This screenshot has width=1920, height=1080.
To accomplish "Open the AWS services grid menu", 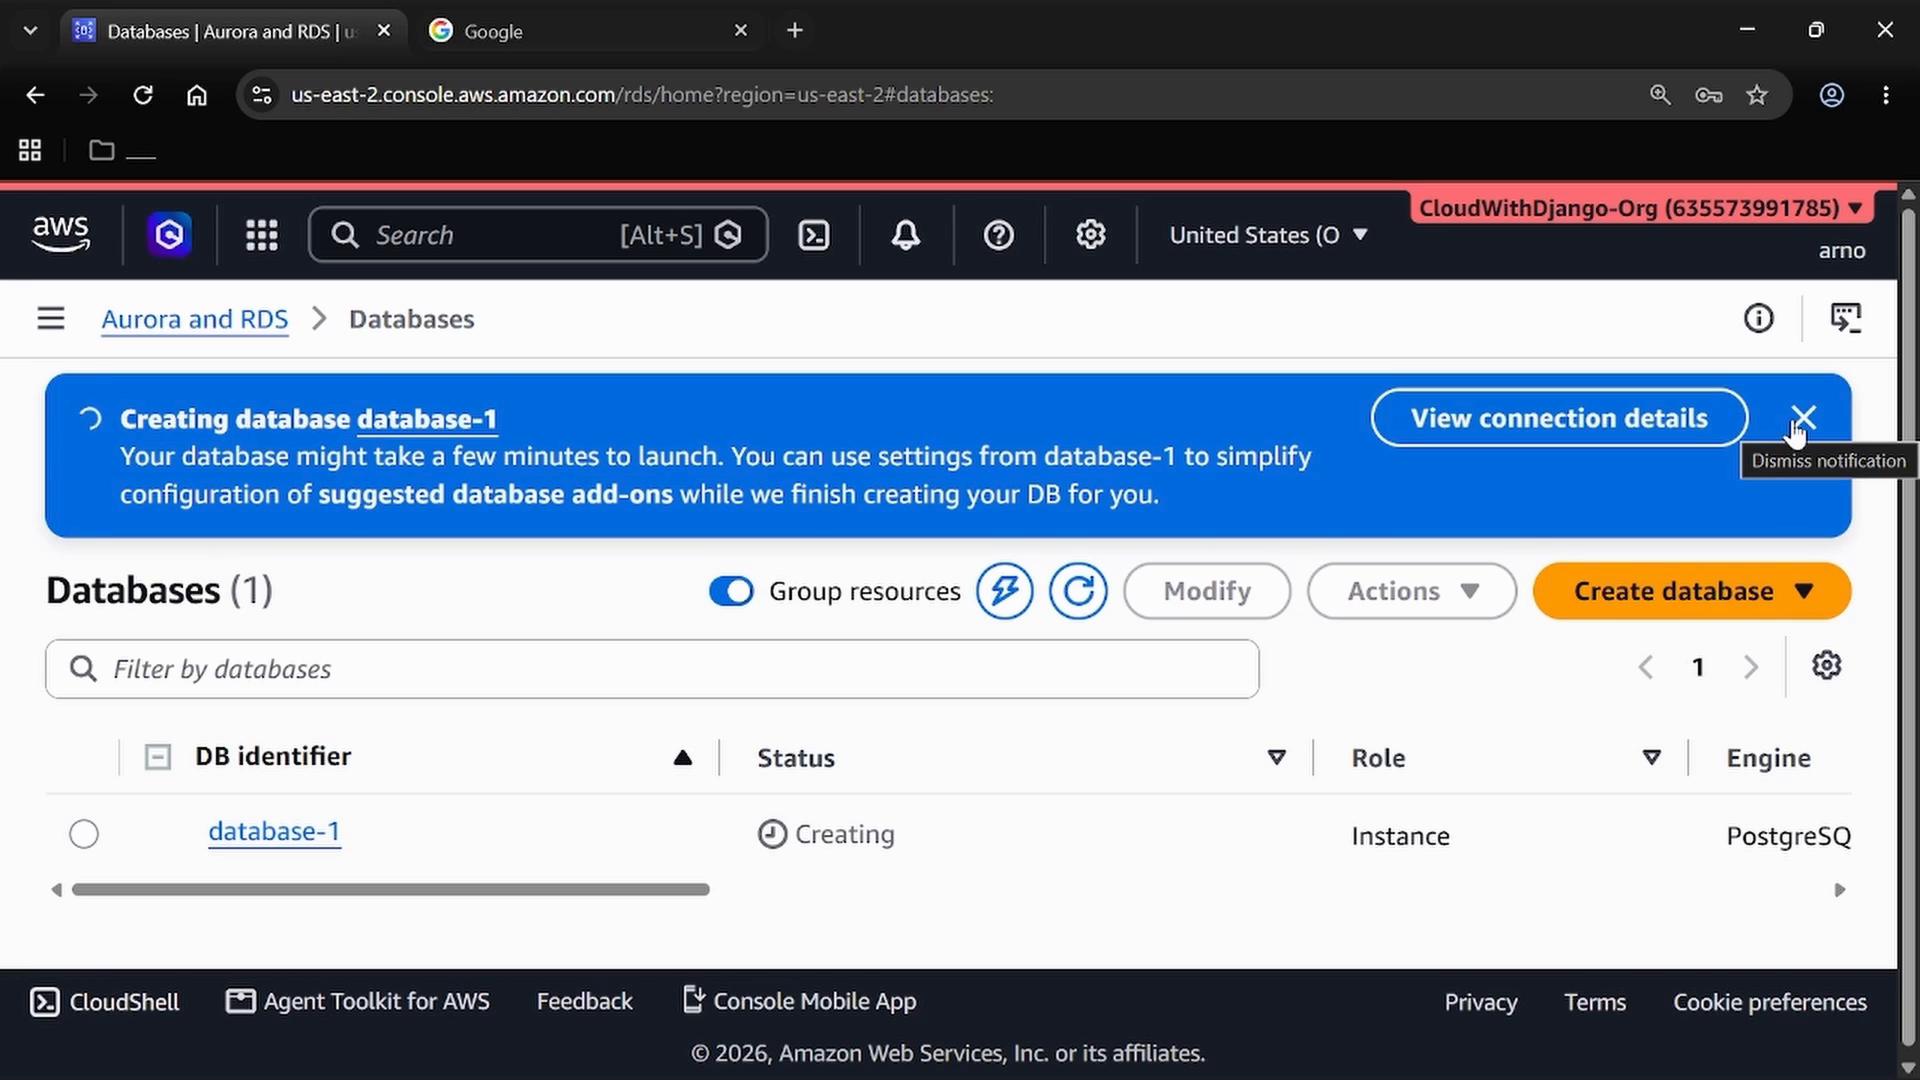I will [262, 235].
